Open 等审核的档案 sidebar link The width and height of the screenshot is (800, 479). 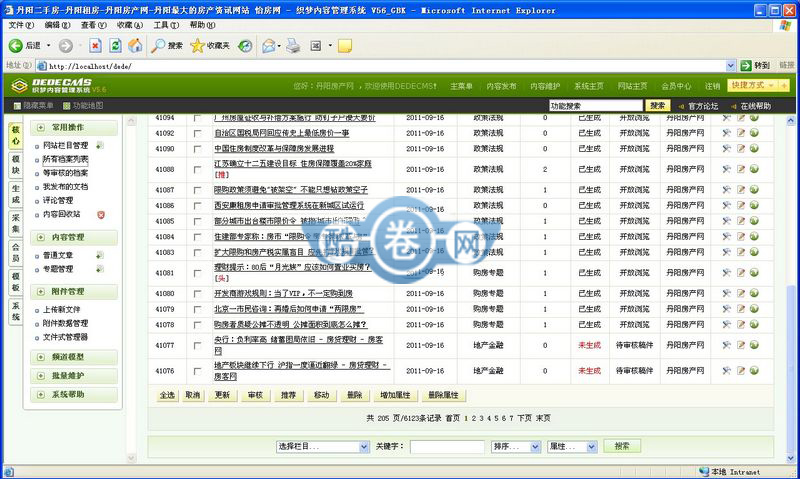click(x=65, y=173)
